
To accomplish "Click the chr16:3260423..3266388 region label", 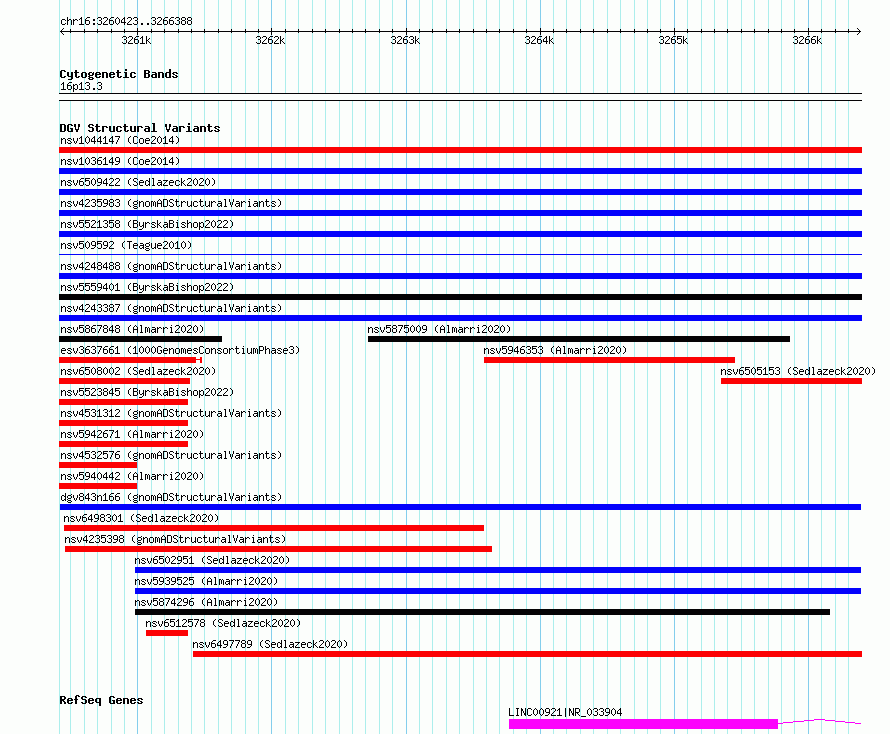I will point(126,21).
